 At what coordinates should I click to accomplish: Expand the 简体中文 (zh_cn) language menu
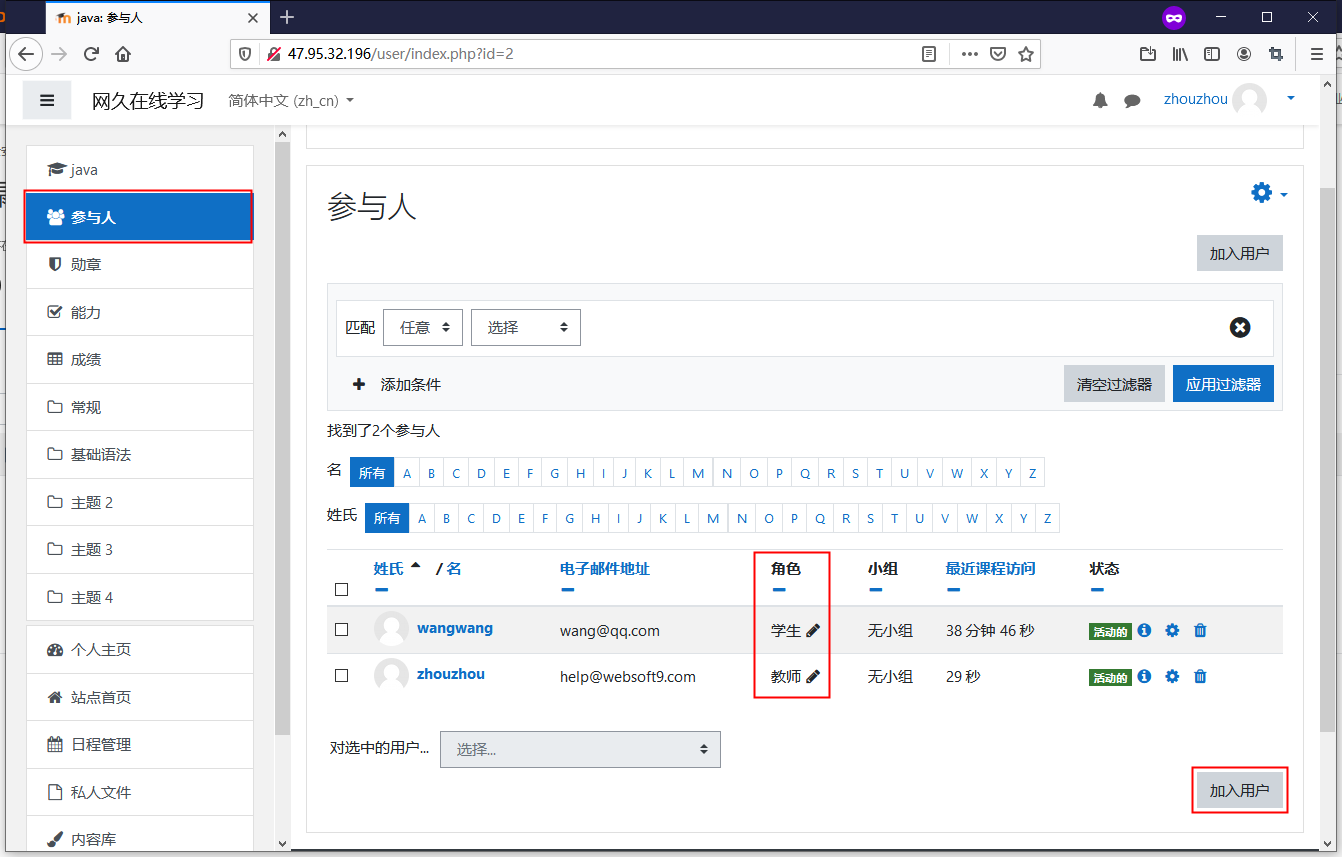[291, 101]
